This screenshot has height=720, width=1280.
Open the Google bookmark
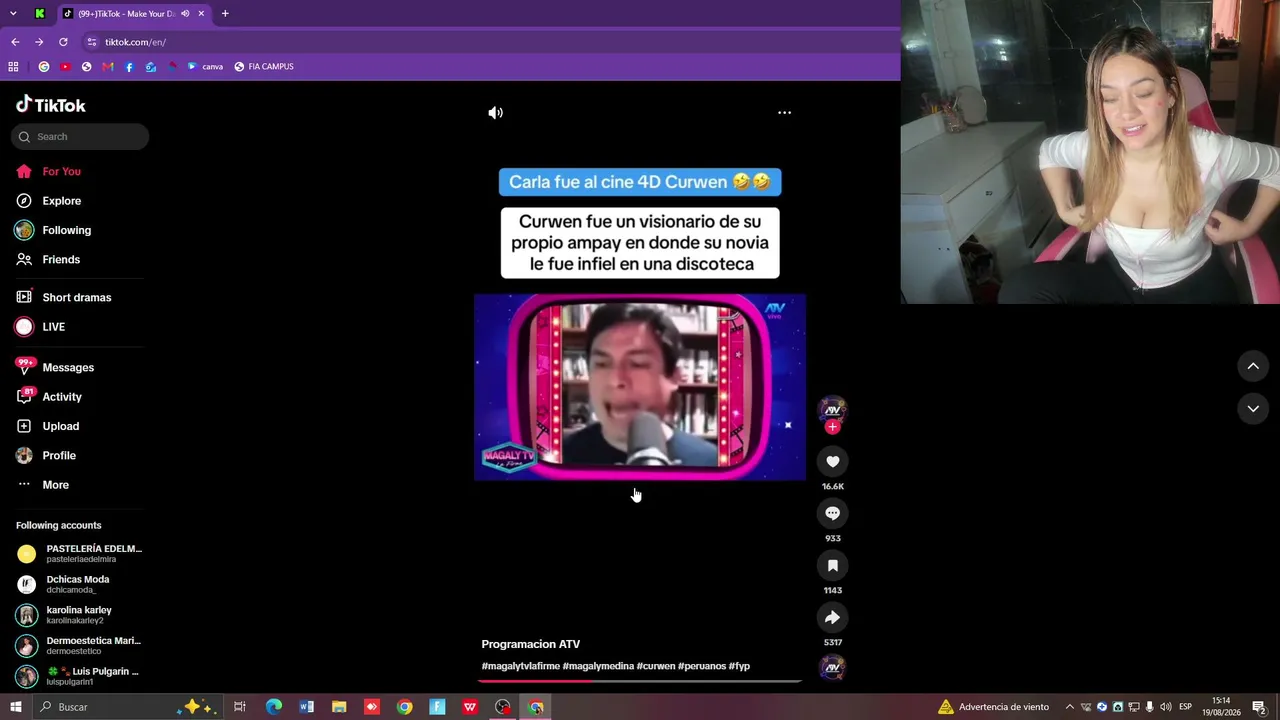pyautogui.click(x=44, y=67)
